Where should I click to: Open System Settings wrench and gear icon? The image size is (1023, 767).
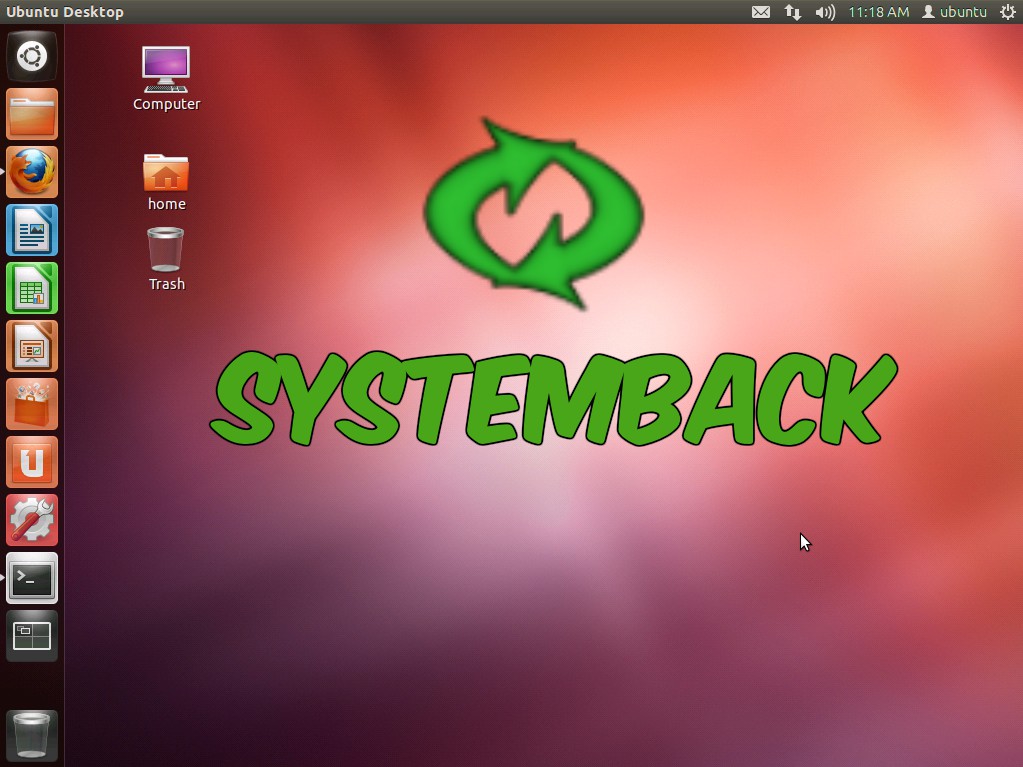(32, 520)
